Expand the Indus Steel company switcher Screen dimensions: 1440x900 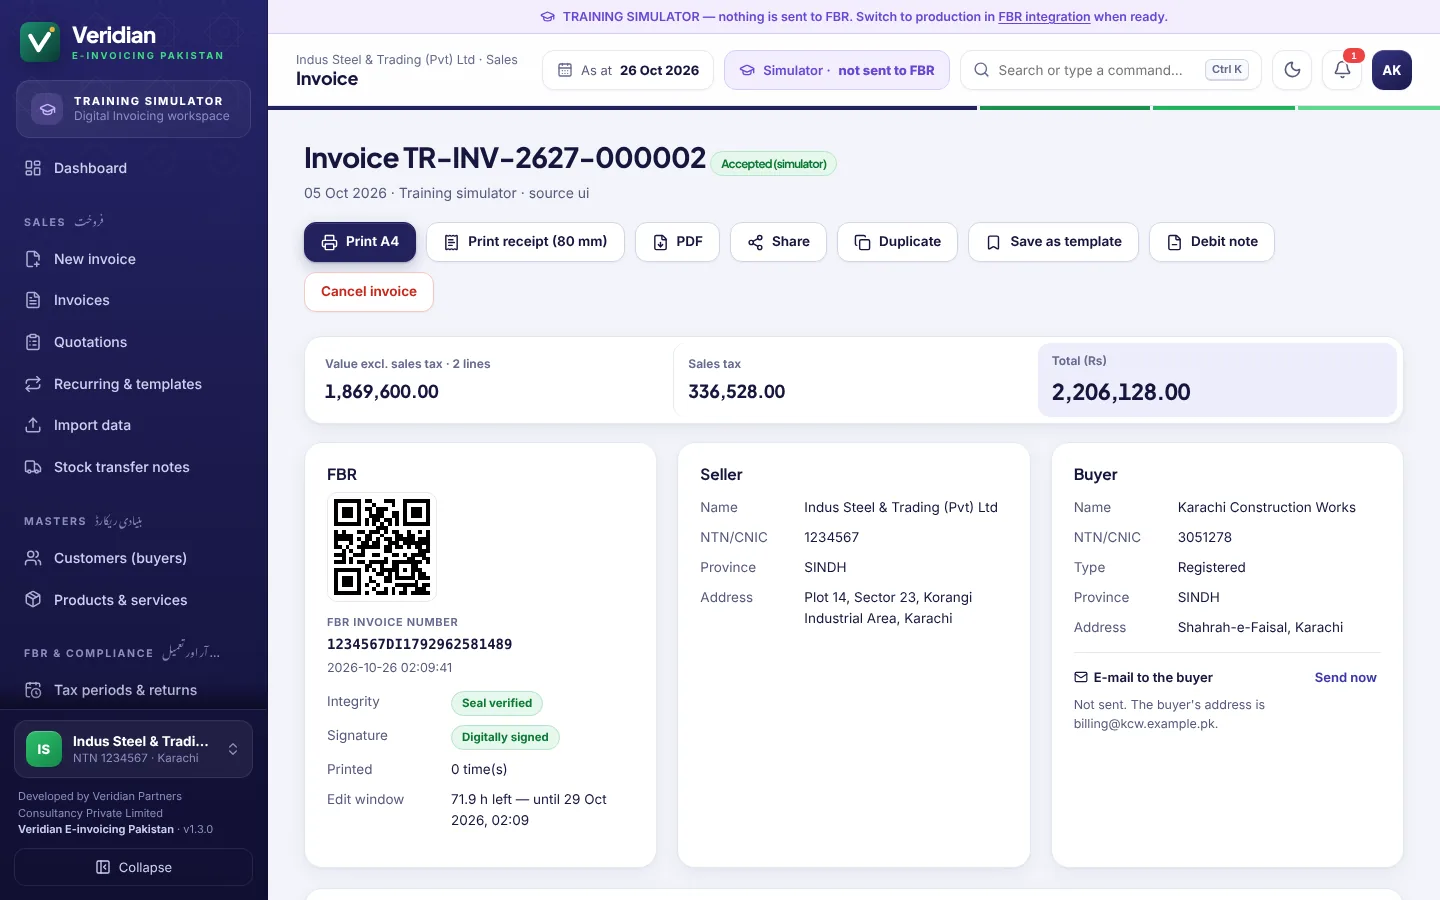(133, 749)
